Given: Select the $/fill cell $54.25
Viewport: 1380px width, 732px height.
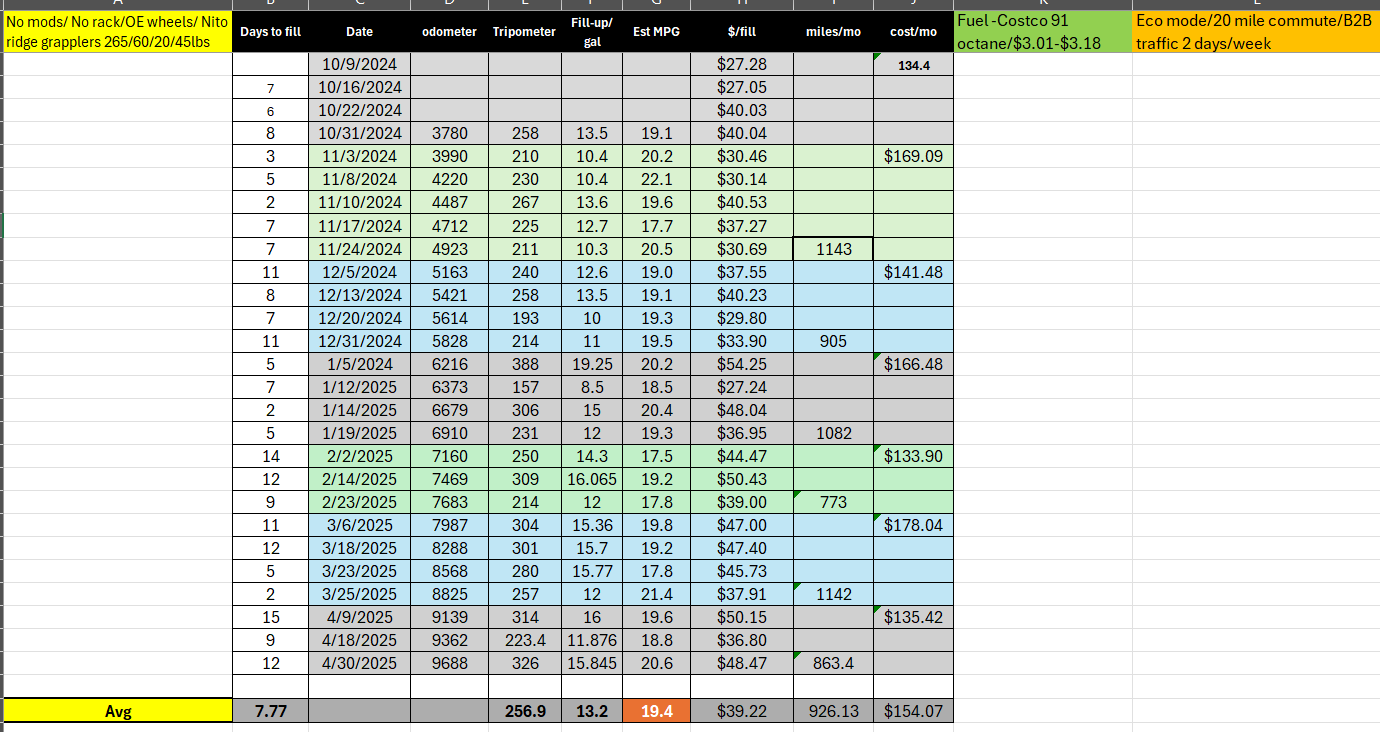Looking at the screenshot, I should pos(742,364).
